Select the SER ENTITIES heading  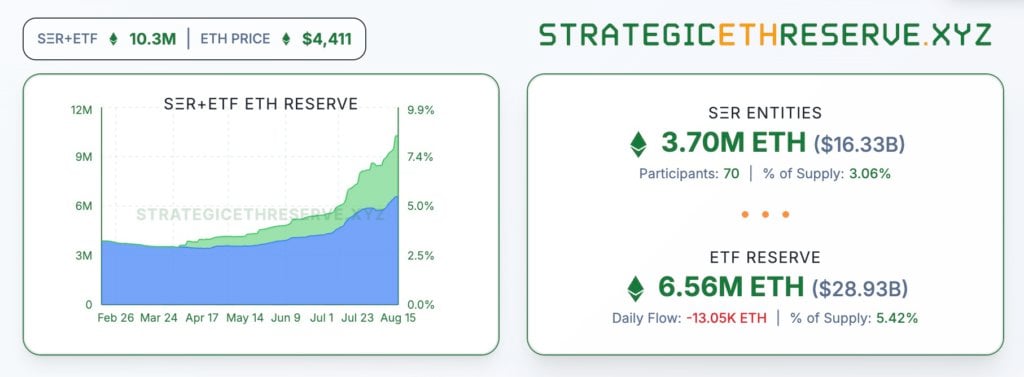(x=765, y=113)
